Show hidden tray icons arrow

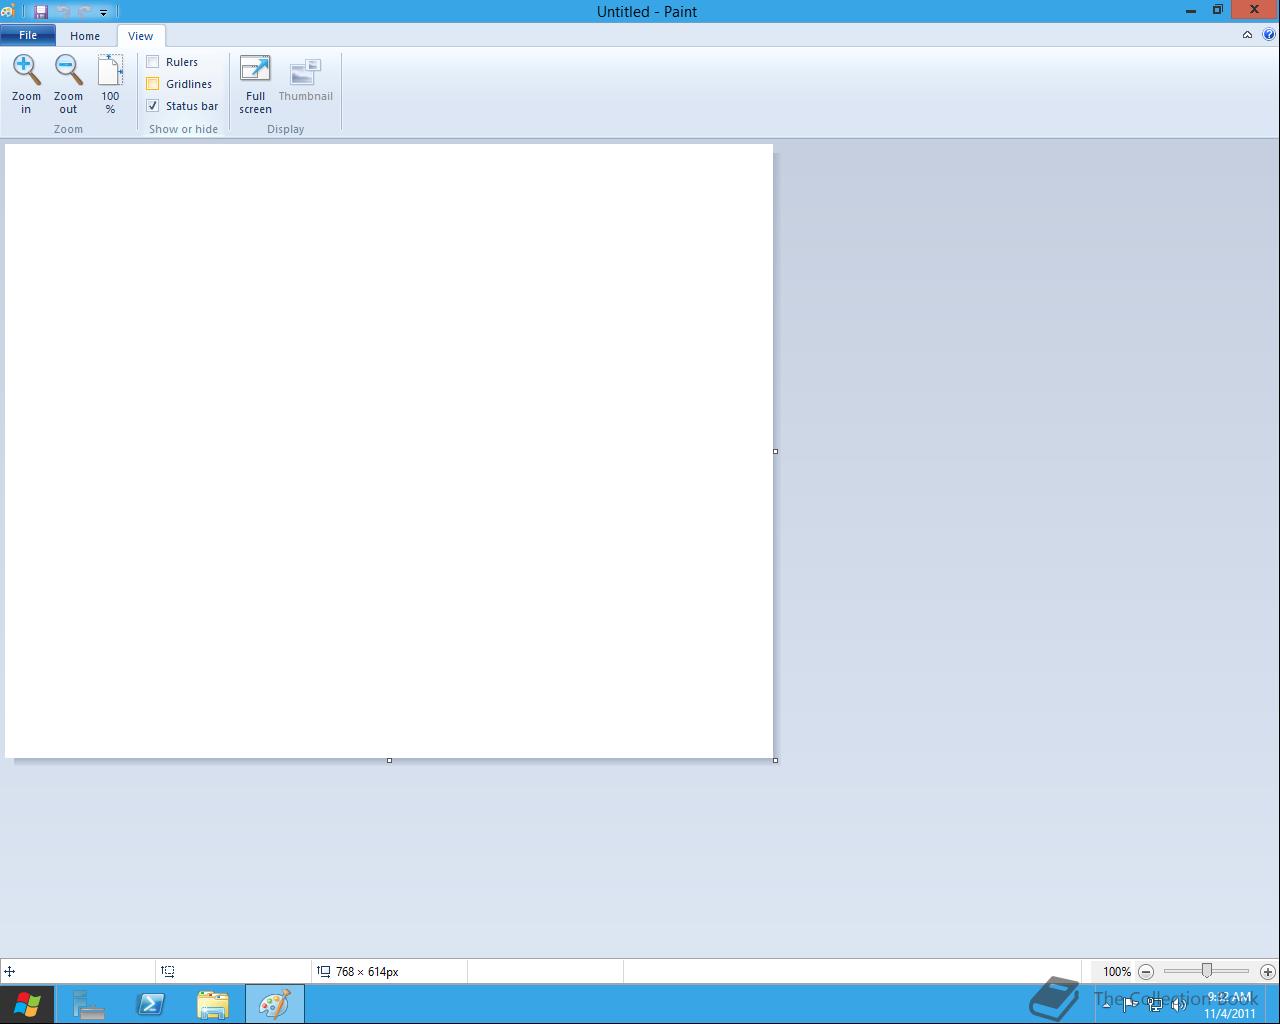(1106, 1004)
